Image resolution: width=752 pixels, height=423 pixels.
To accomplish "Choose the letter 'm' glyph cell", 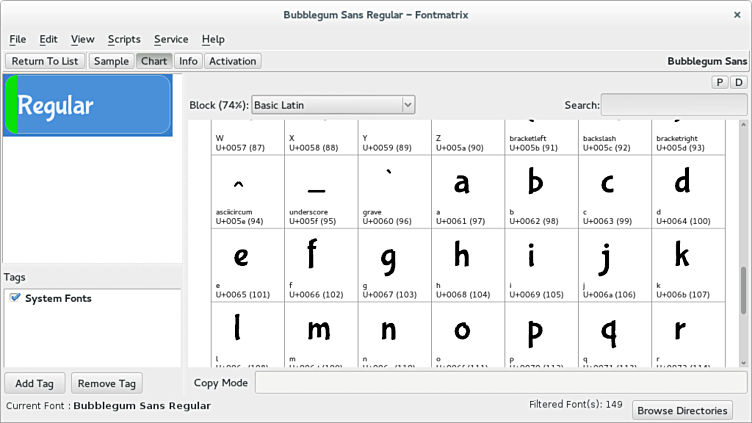I will click(x=321, y=335).
